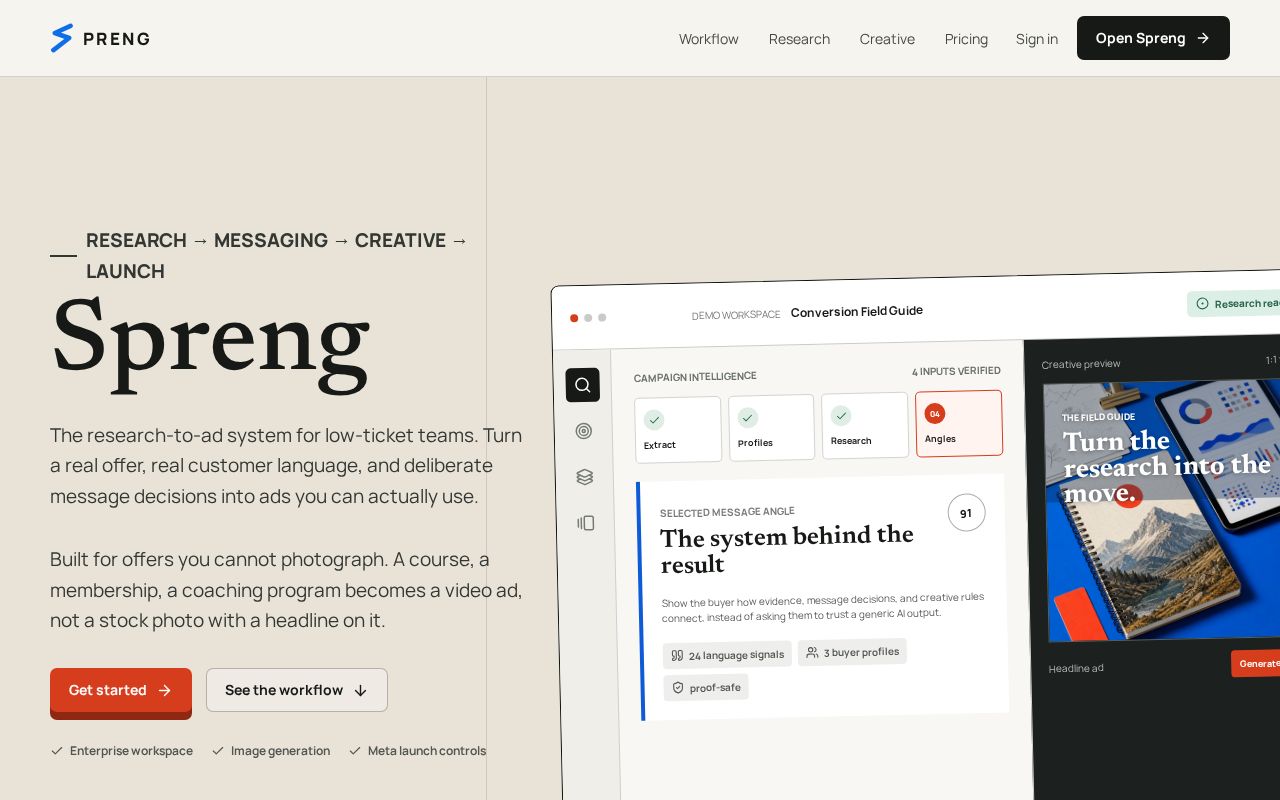Viewport: 1280px width, 800px height.
Task: Click the Sign in link
Action: [1037, 39]
